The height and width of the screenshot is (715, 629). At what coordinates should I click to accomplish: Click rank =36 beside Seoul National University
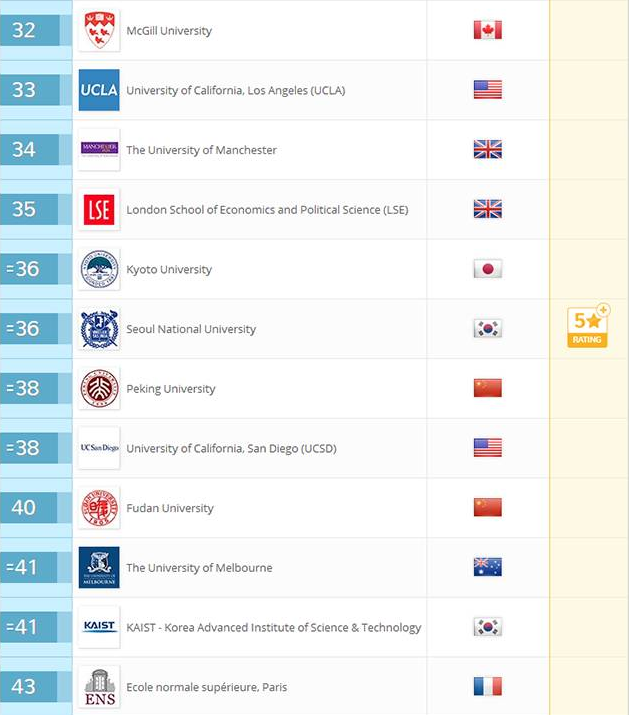coord(23,329)
